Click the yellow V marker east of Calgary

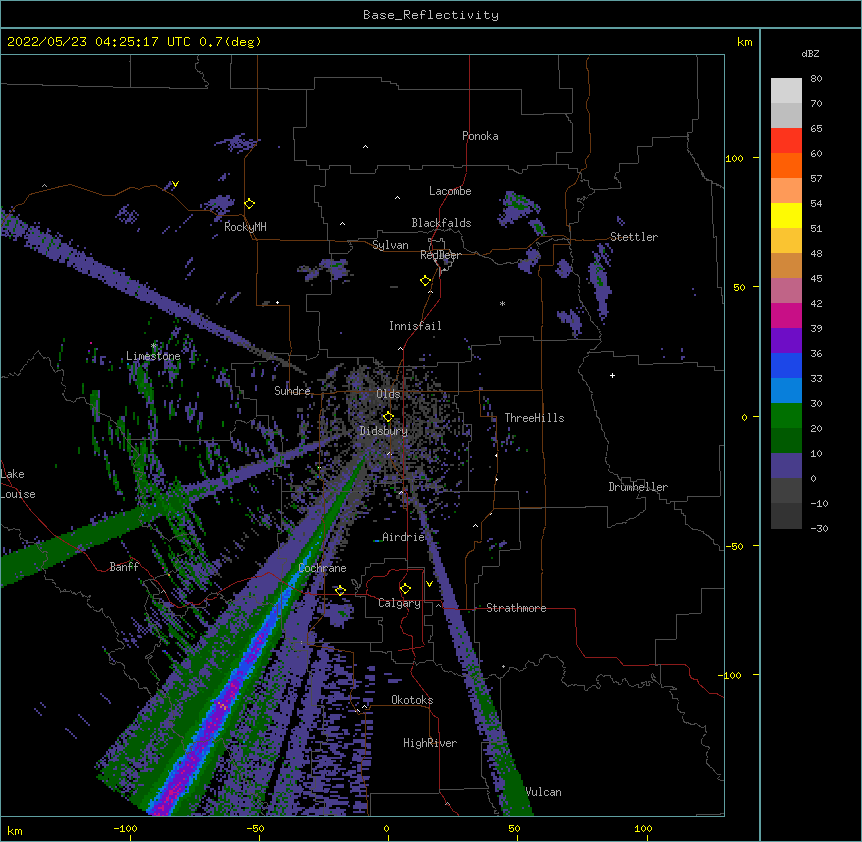429,584
